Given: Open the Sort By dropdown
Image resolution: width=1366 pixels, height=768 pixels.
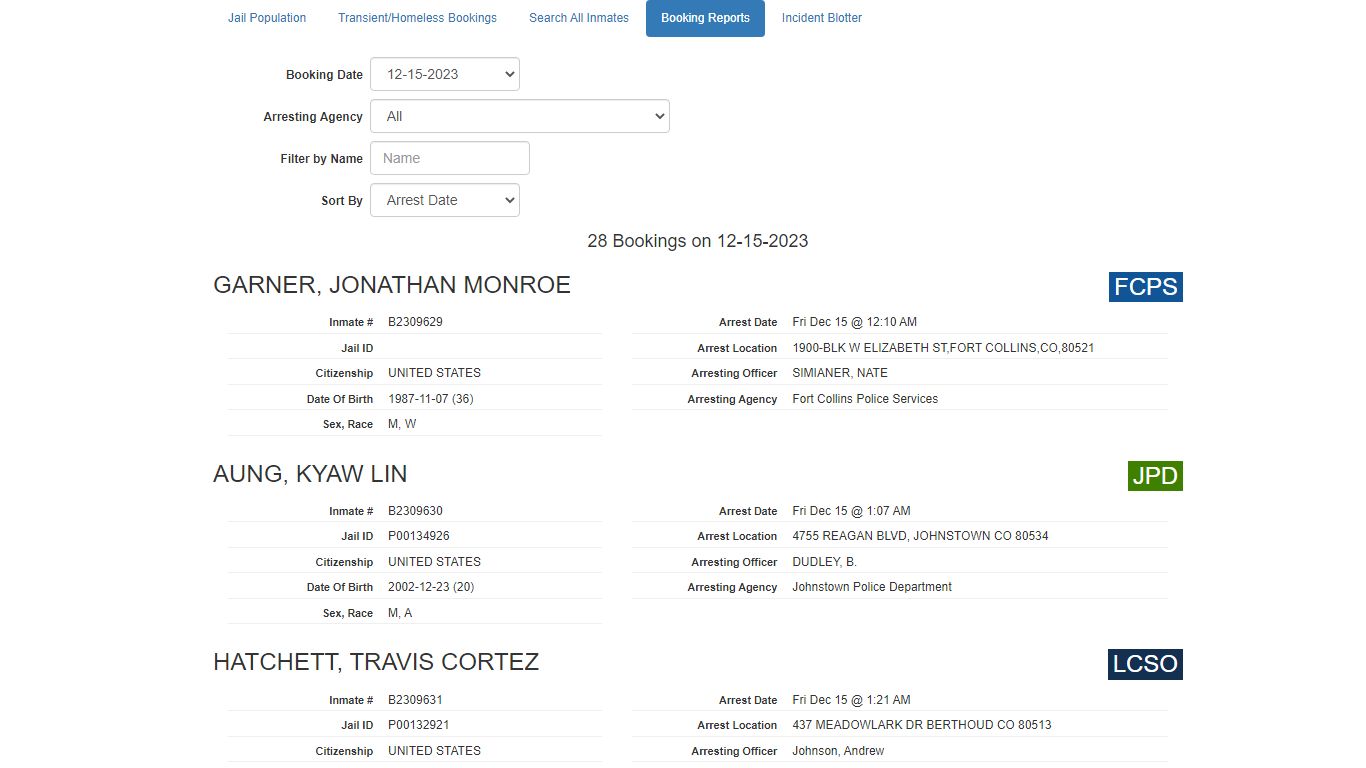Looking at the screenshot, I should [x=445, y=200].
